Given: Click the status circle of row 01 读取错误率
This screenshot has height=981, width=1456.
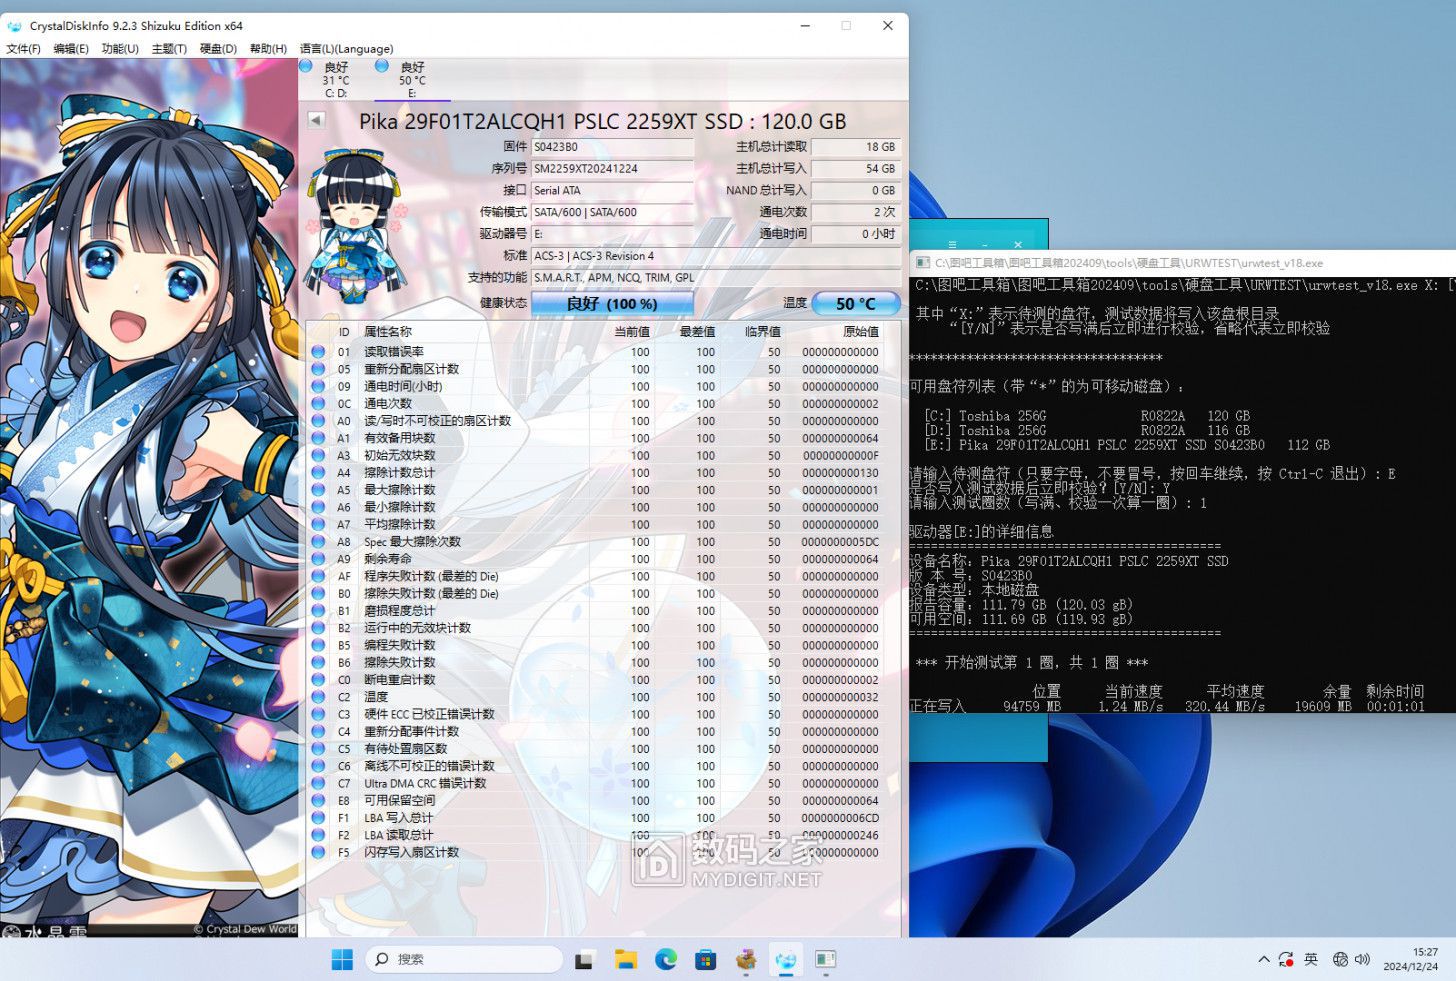Looking at the screenshot, I should [x=318, y=352].
